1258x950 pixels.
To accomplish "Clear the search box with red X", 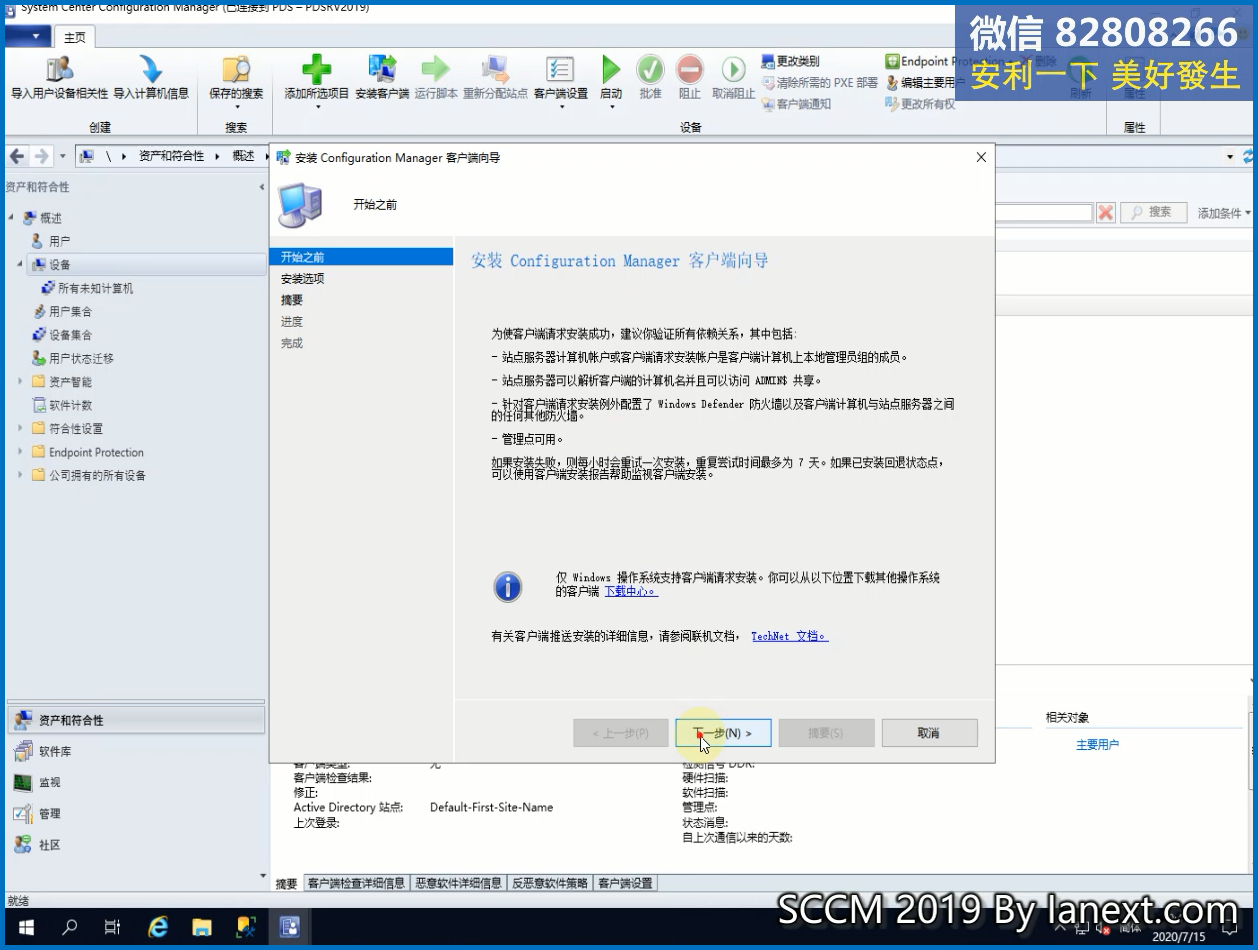I will [1106, 212].
